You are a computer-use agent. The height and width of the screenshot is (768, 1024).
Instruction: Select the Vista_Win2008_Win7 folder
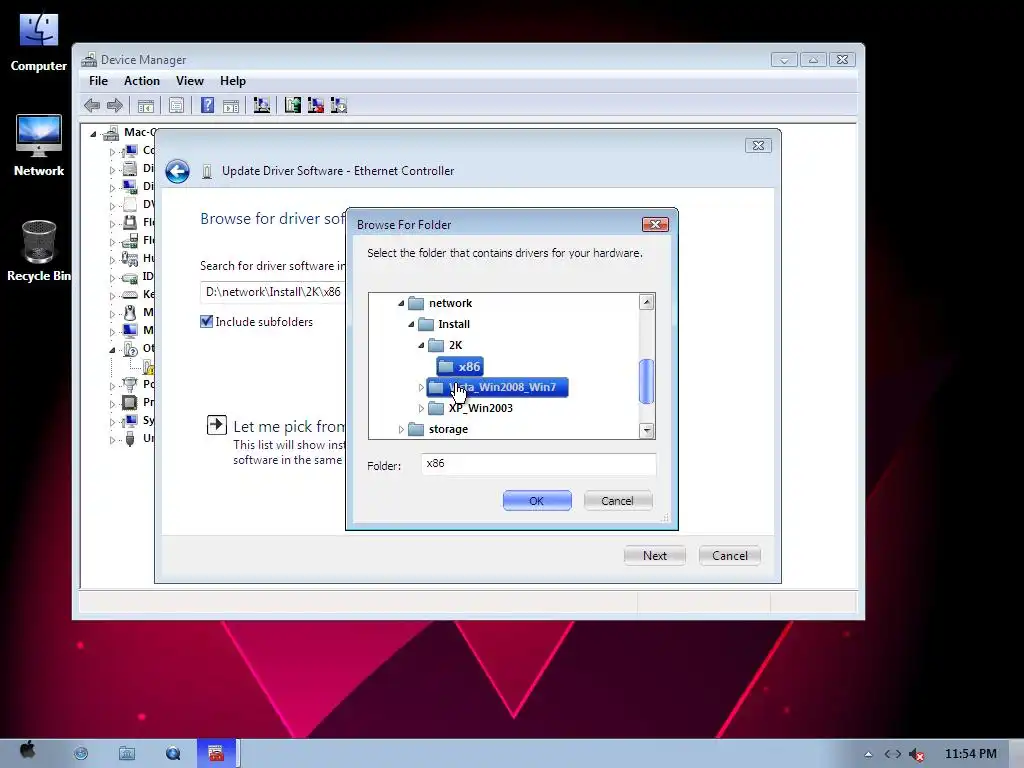point(497,387)
